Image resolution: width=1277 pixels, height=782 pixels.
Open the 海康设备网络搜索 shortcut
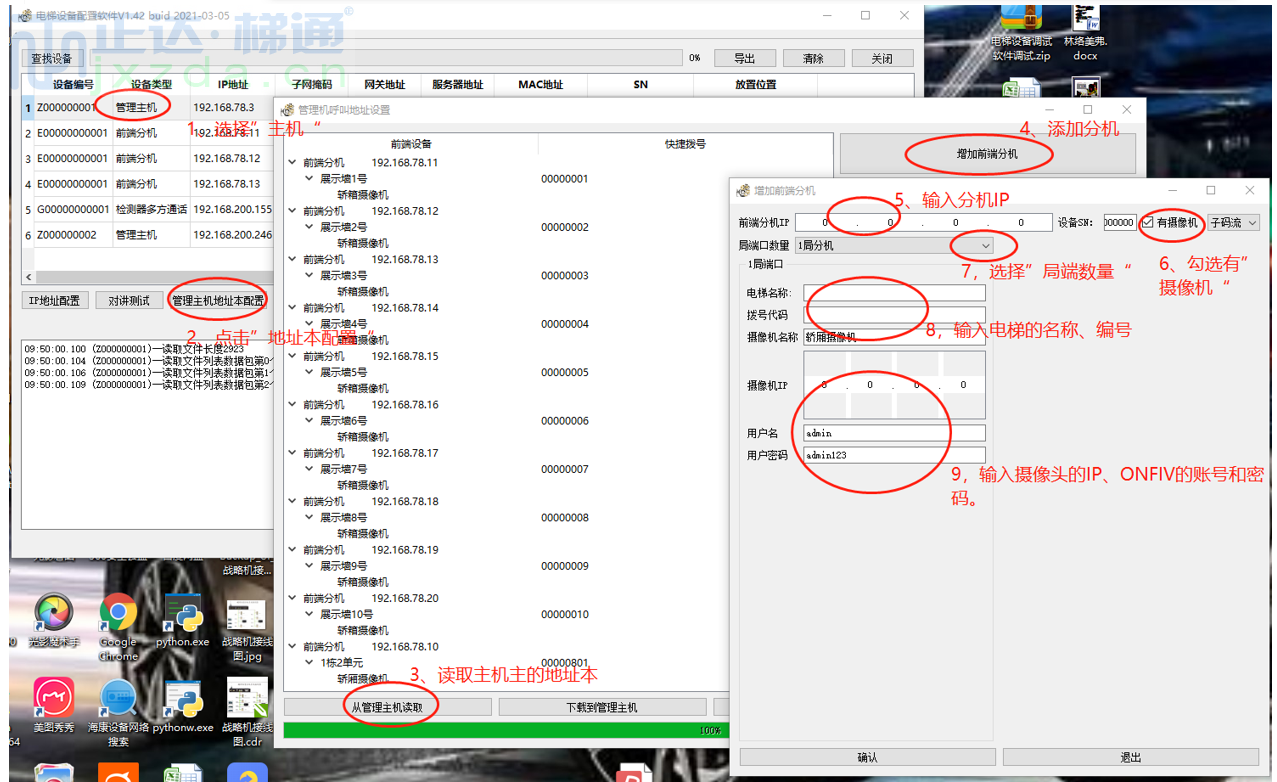click(x=118, y=699)
